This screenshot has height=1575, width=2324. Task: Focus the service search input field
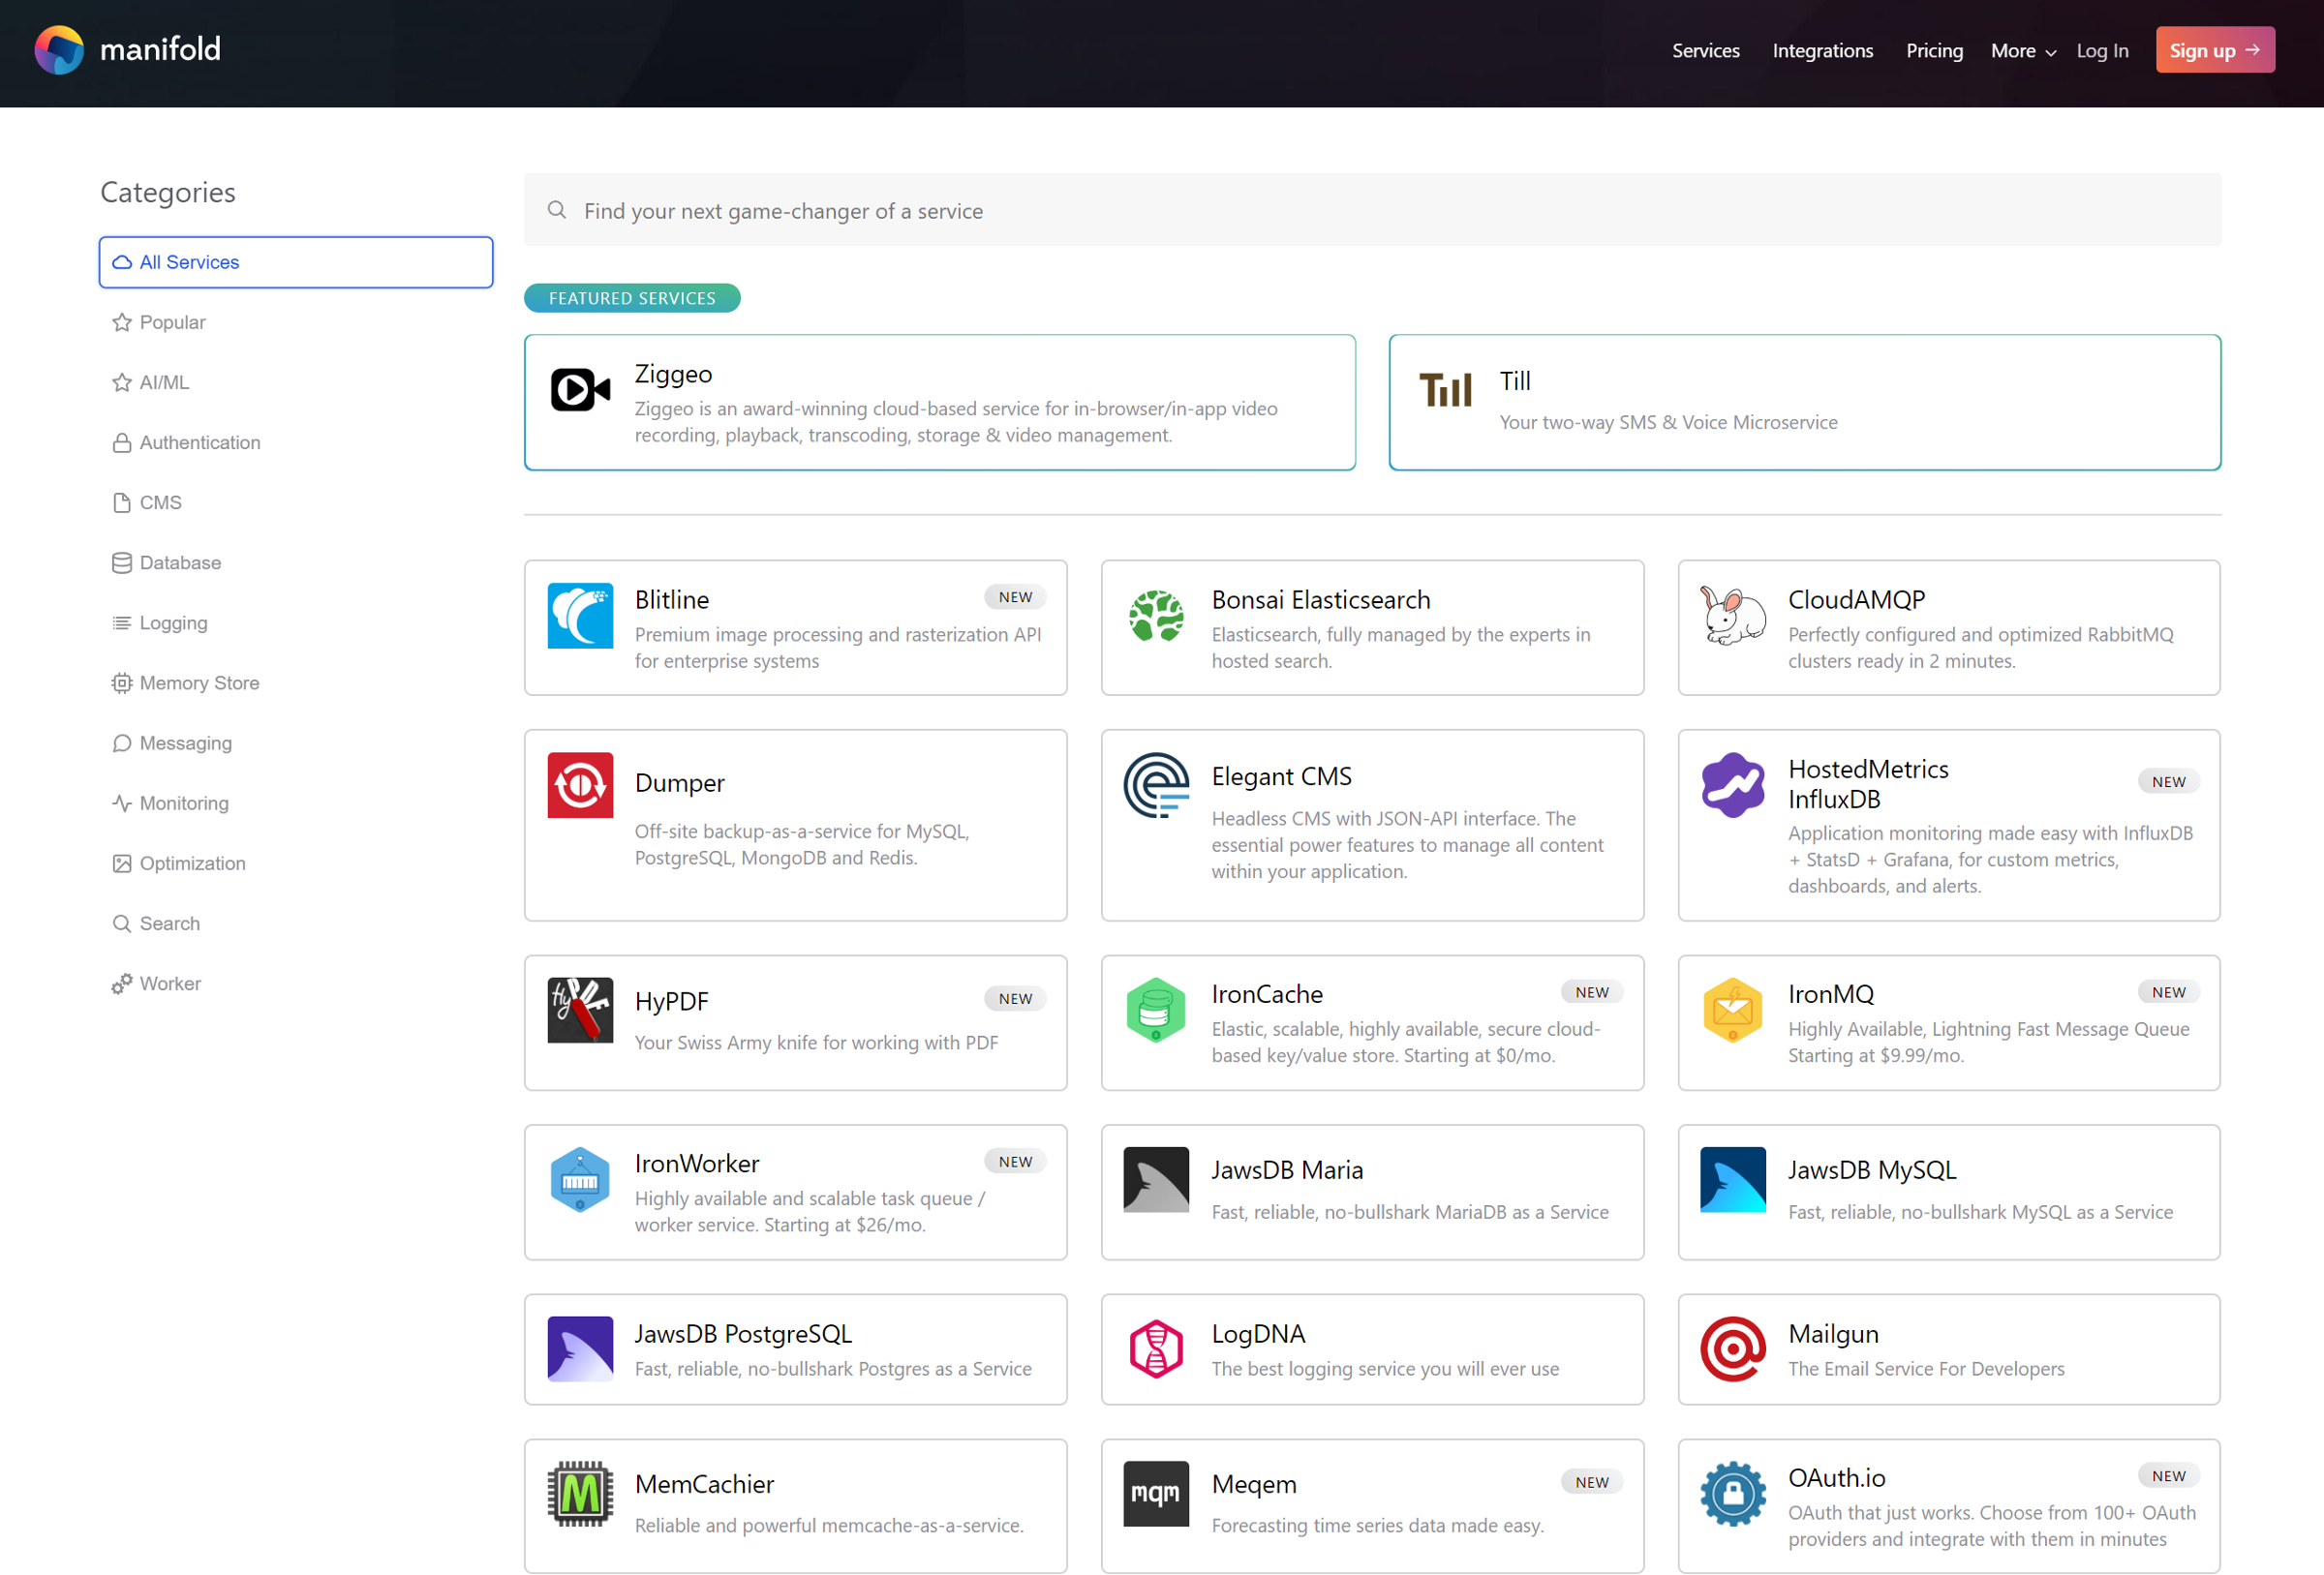pyautogui.click(x=1372, y=211)
